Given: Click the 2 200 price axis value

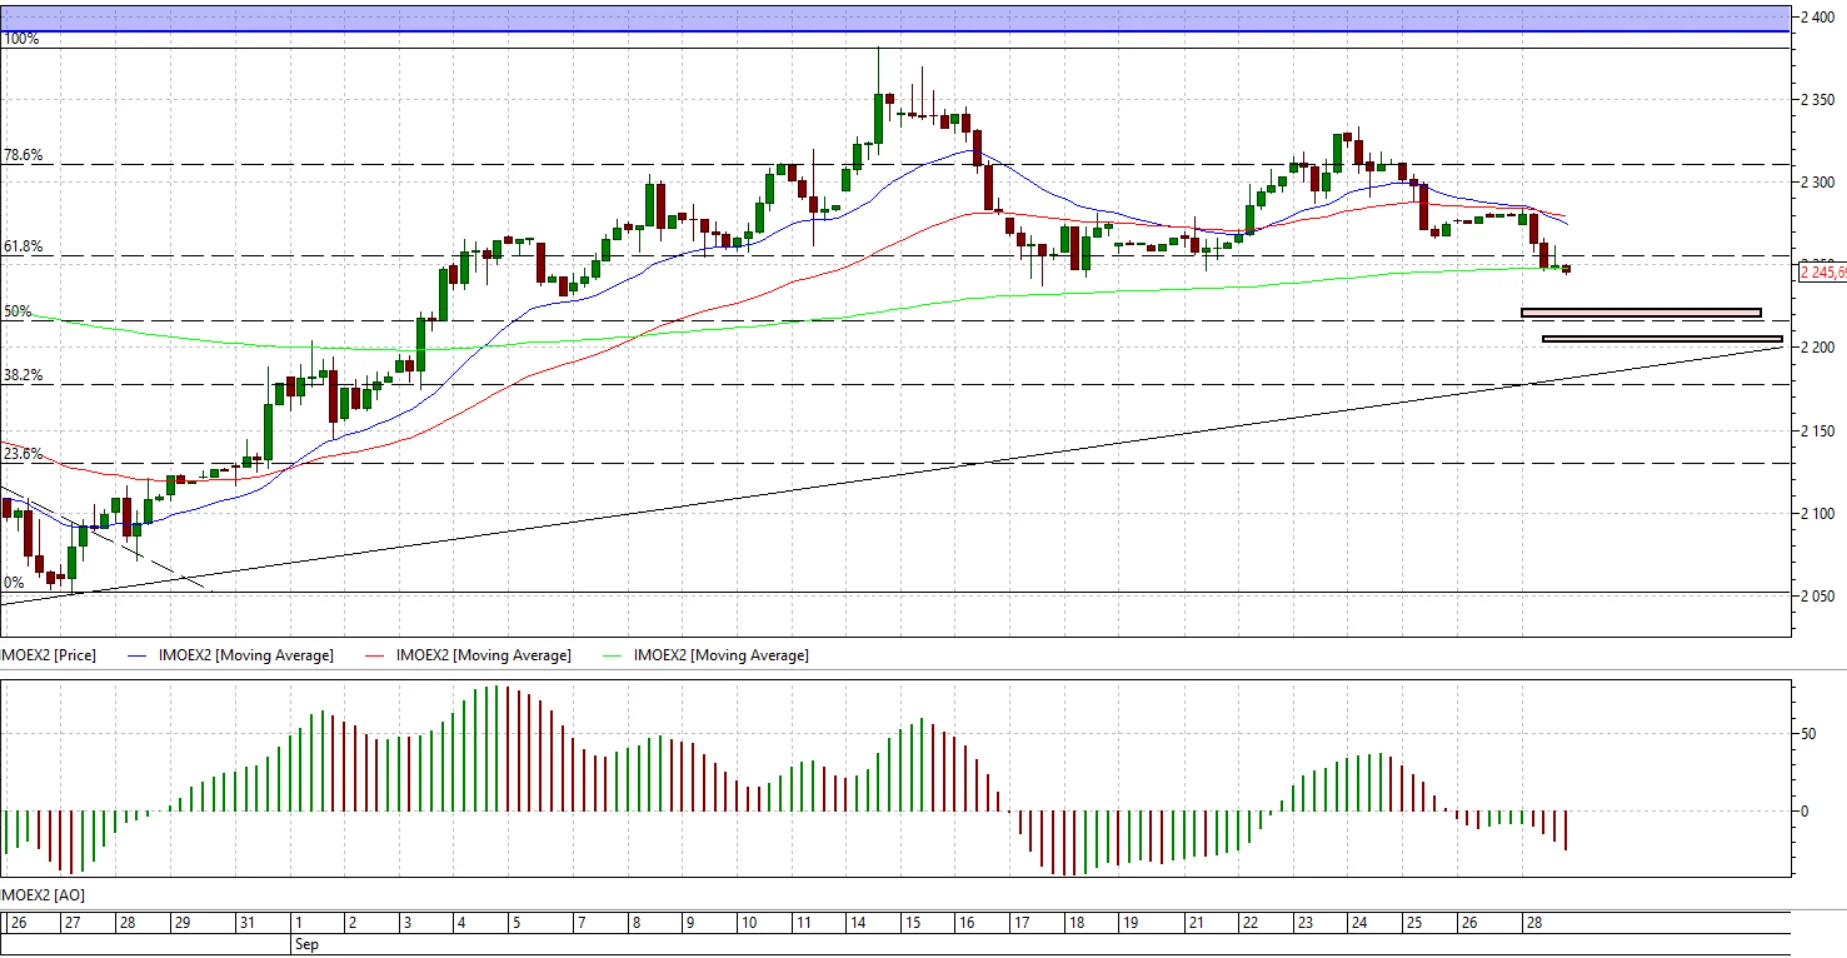Looking at the screenshot, I should [x=1818, y=348].
